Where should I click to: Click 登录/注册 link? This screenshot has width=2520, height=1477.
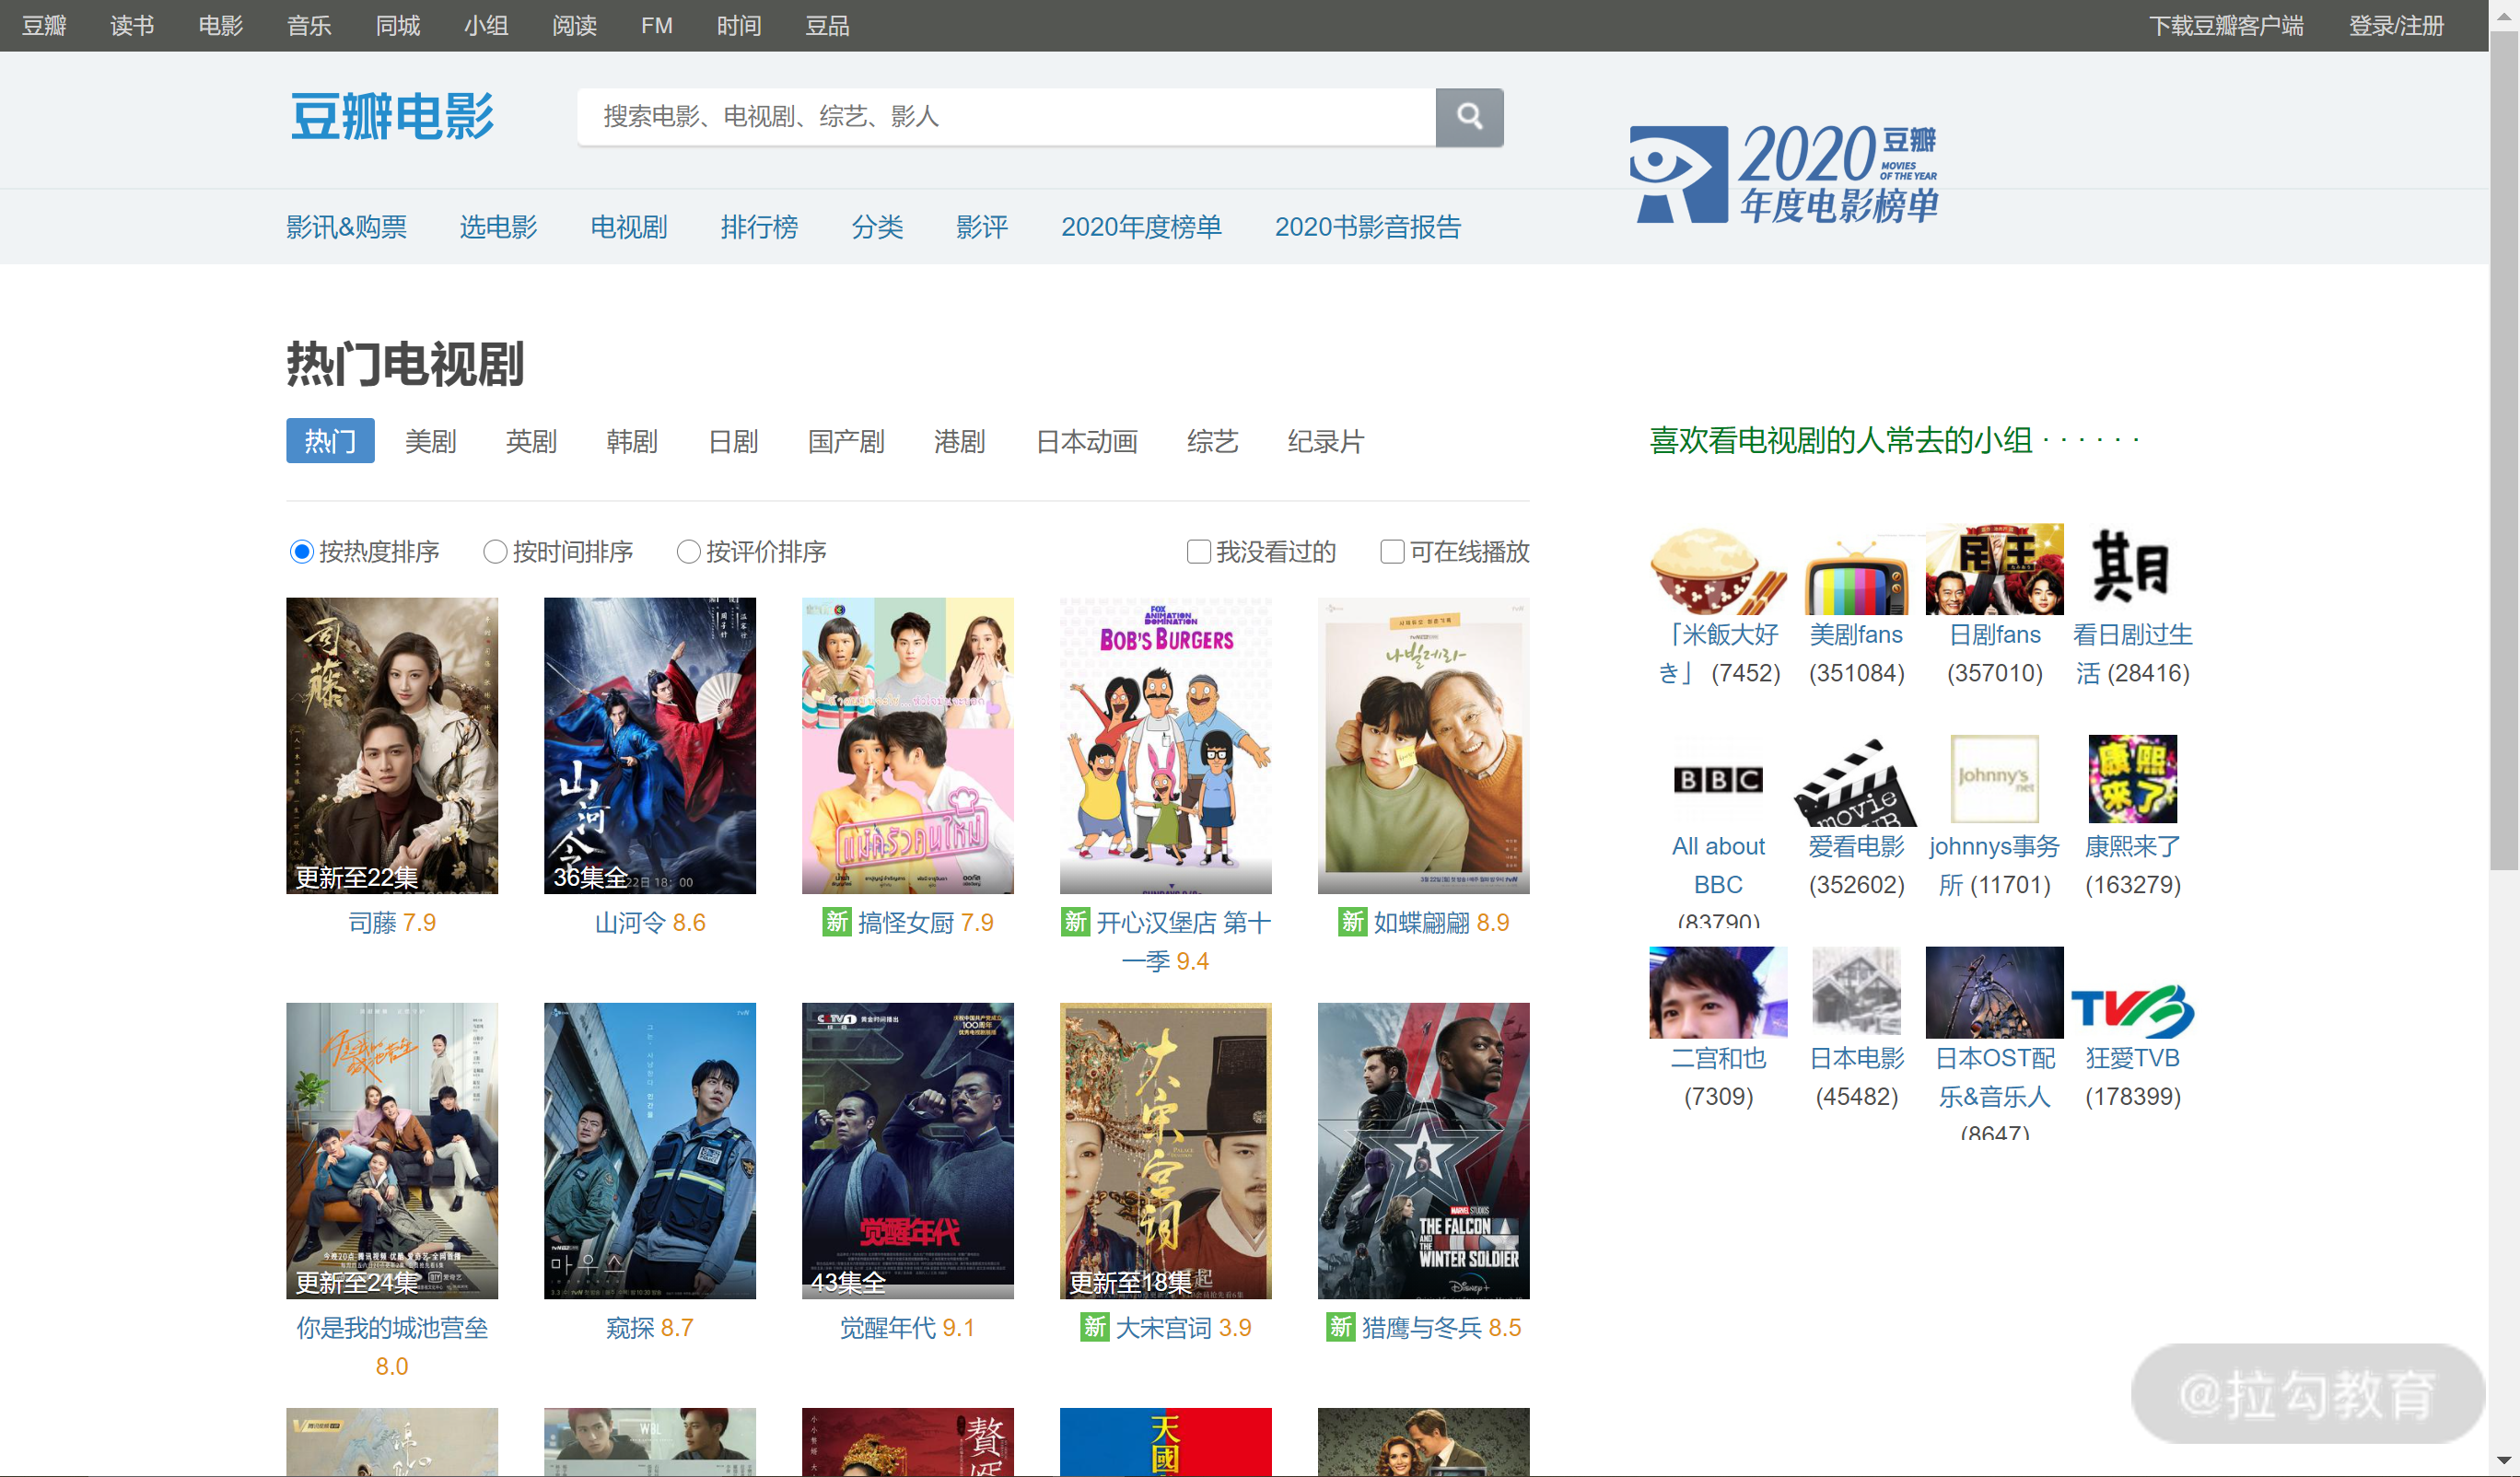[2396, 26]
